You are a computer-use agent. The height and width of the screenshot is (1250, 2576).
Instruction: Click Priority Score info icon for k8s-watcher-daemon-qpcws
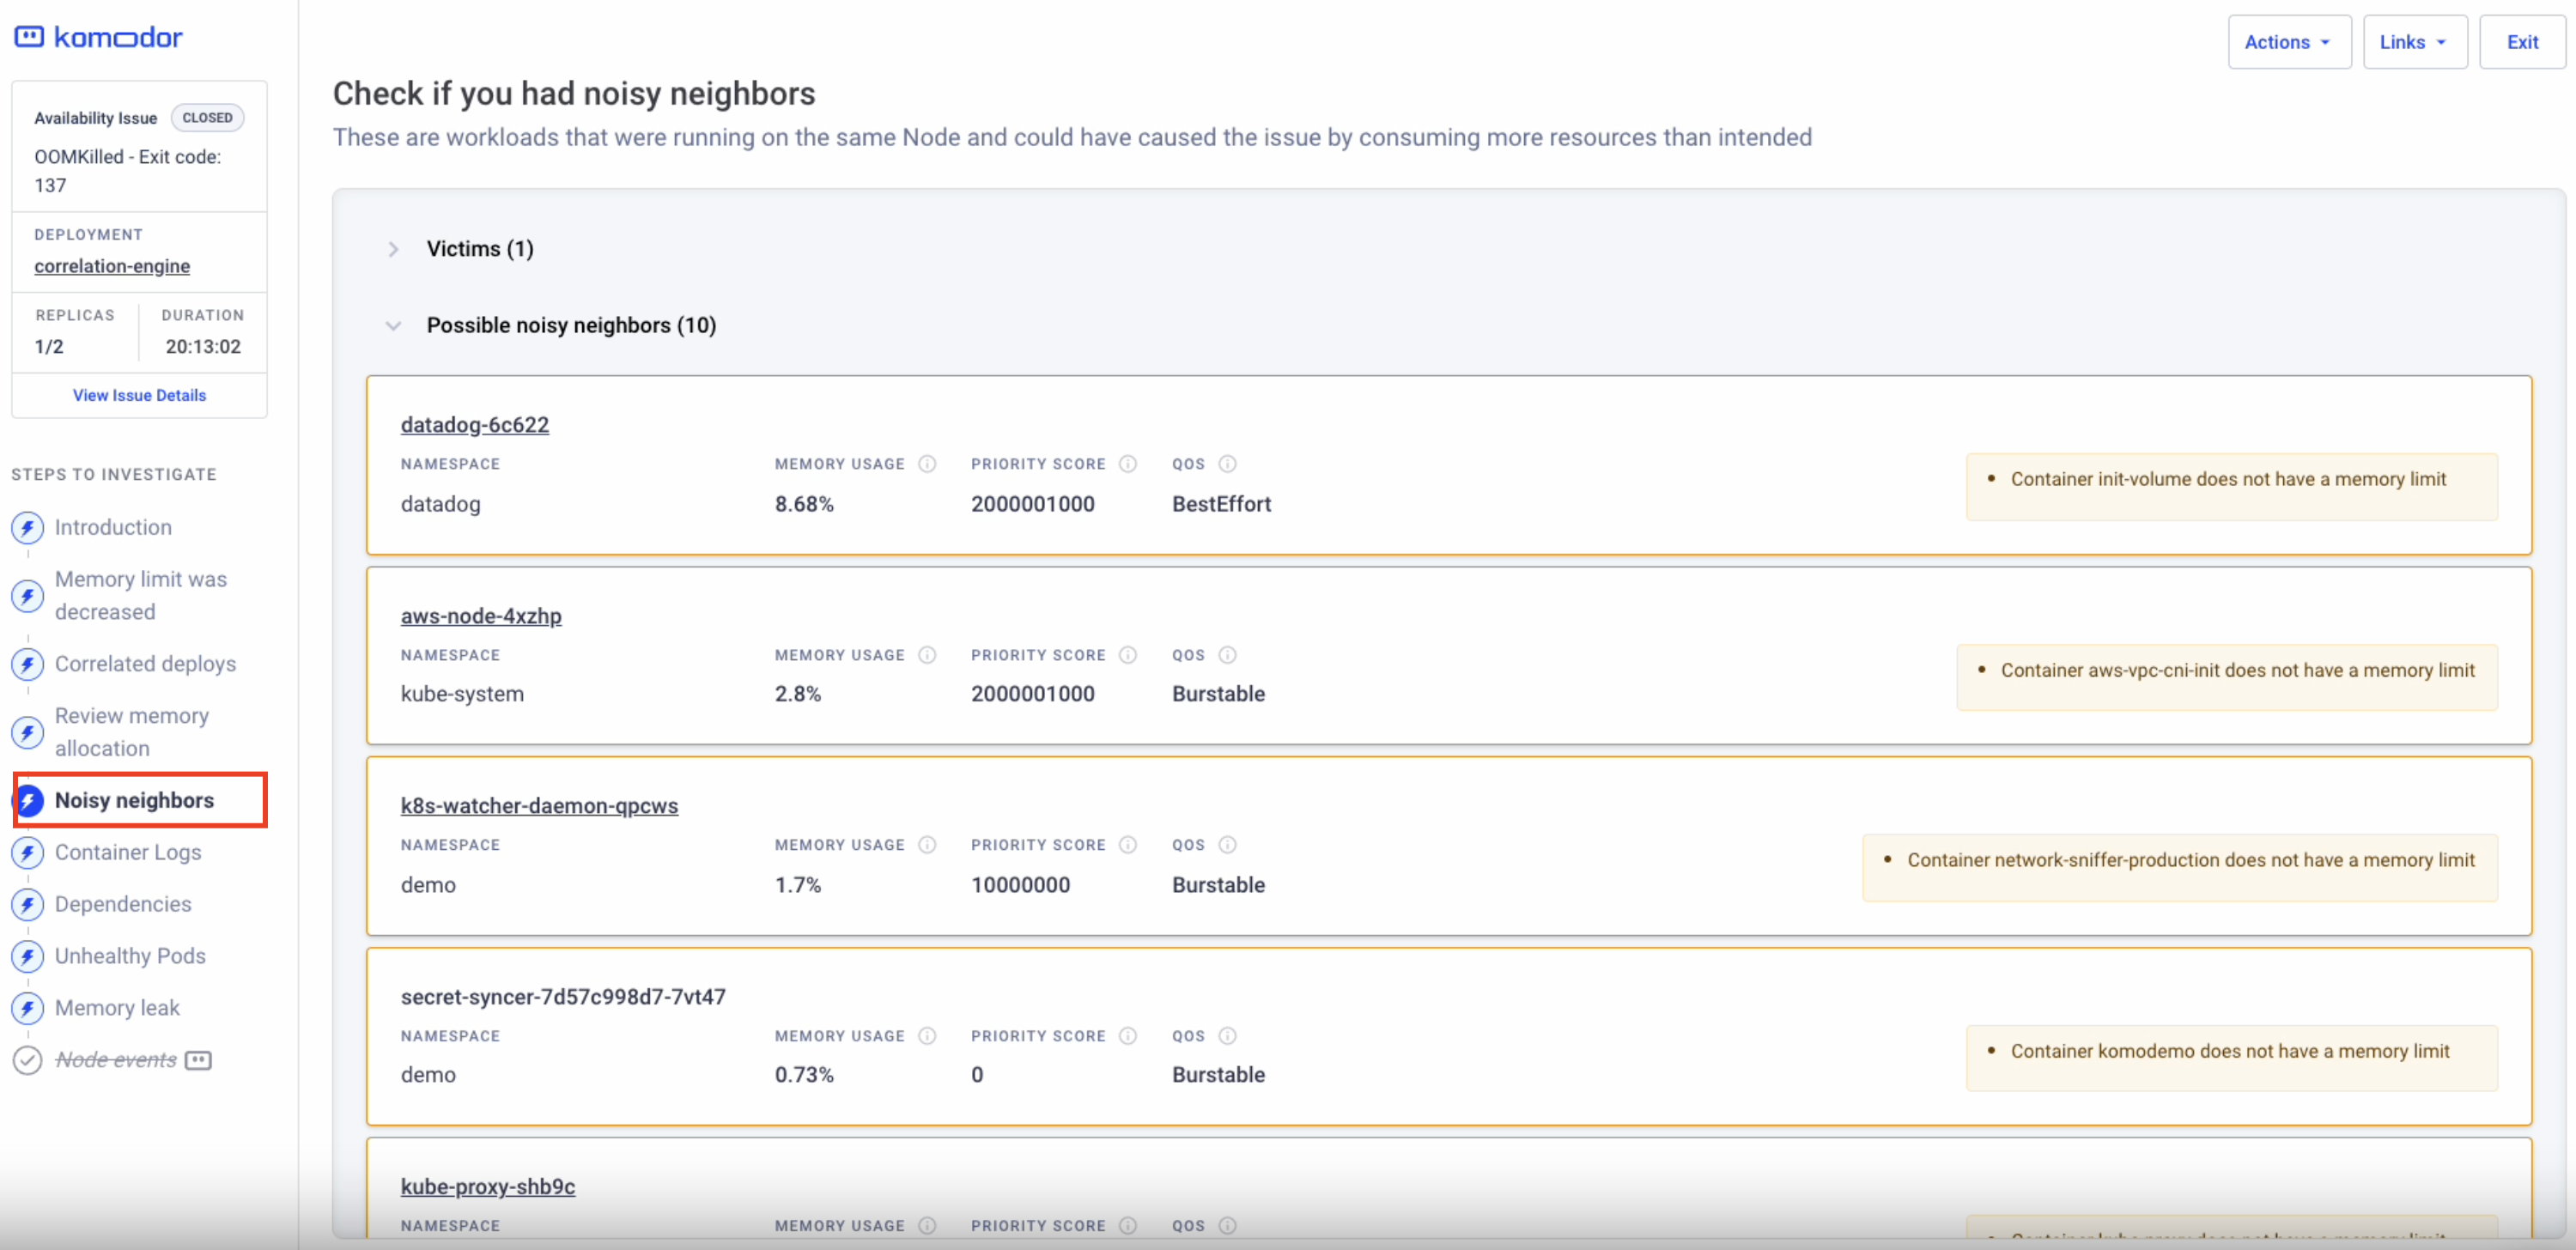(1128, 845)
